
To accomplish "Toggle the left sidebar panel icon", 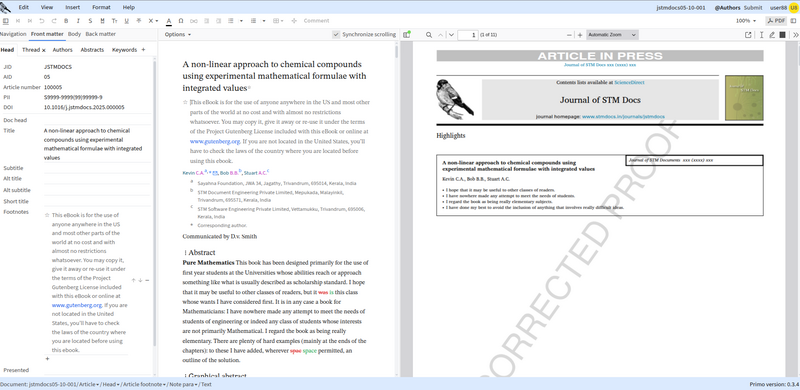I will click(6, 21).
